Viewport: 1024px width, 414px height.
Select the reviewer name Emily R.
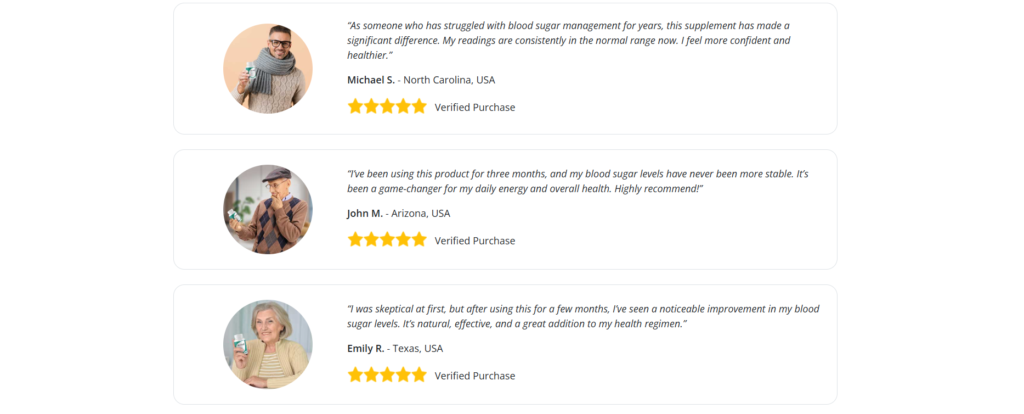(366, 348)
